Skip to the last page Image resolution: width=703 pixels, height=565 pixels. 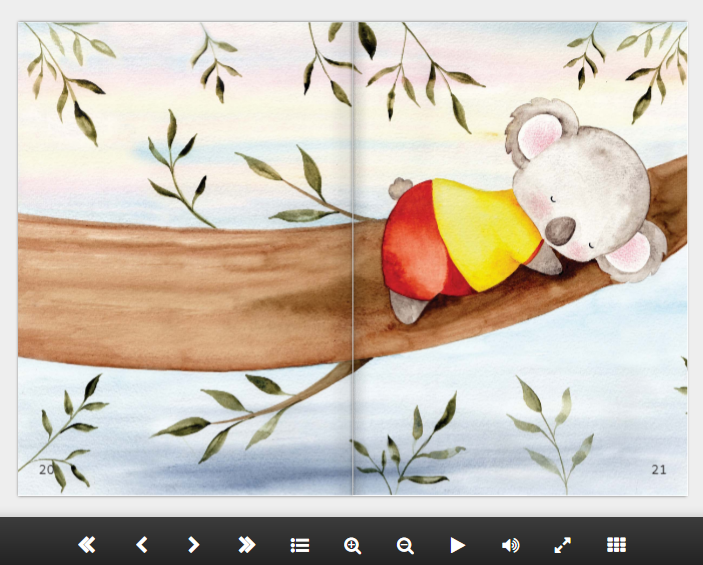click(x=246, y=545)
